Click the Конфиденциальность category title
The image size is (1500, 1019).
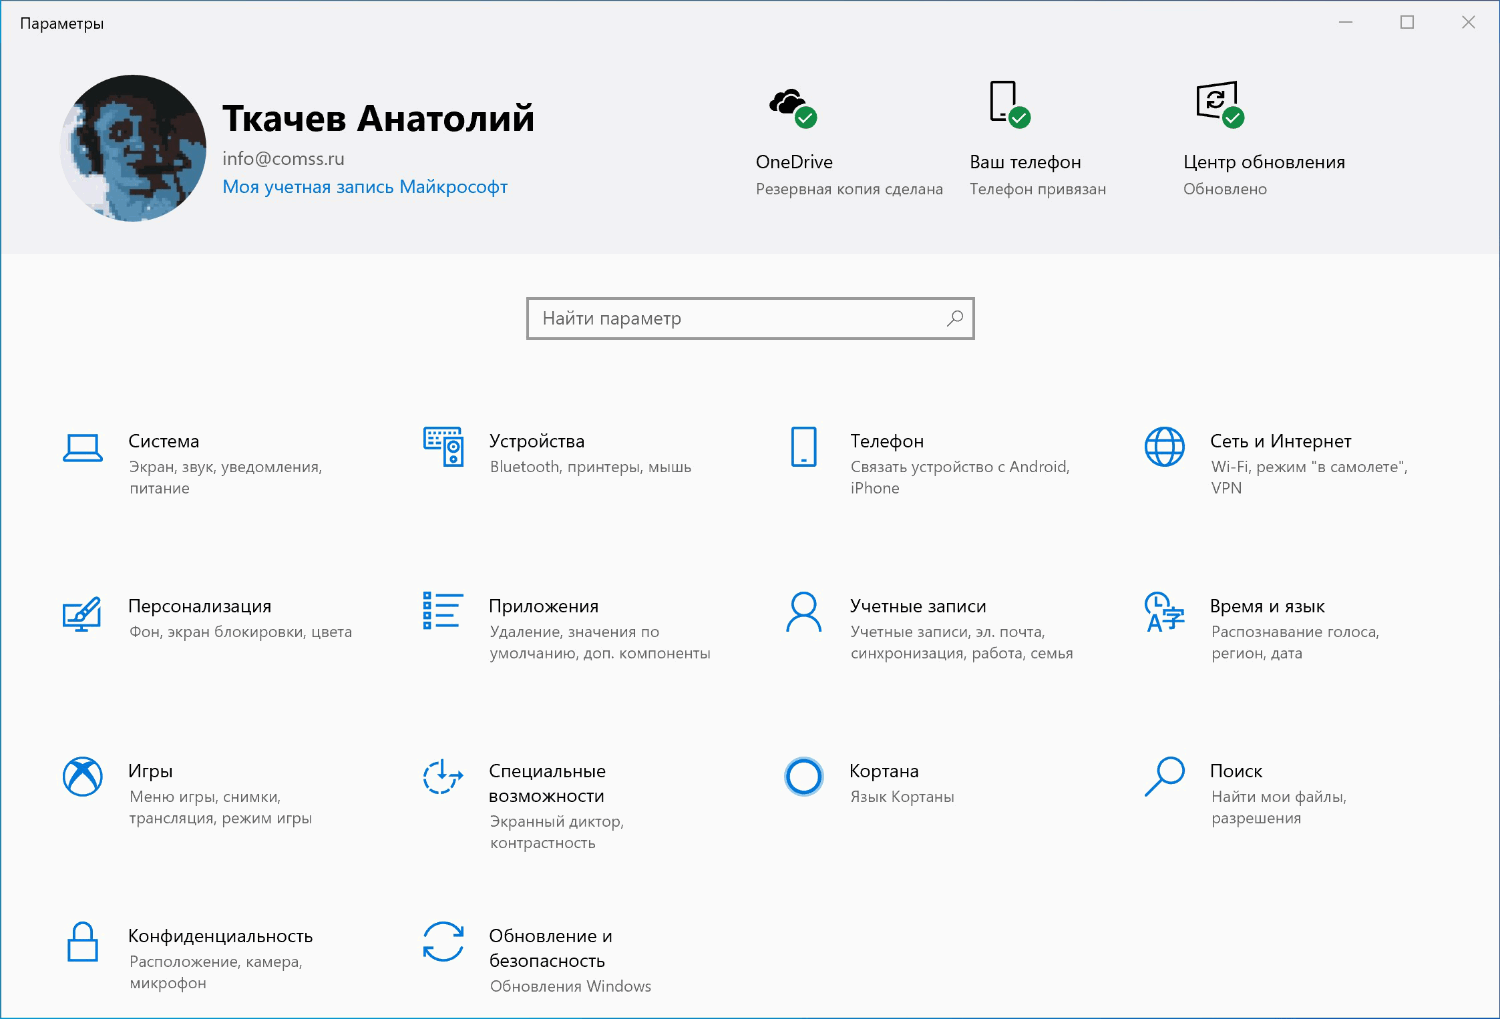click(220, 936)
